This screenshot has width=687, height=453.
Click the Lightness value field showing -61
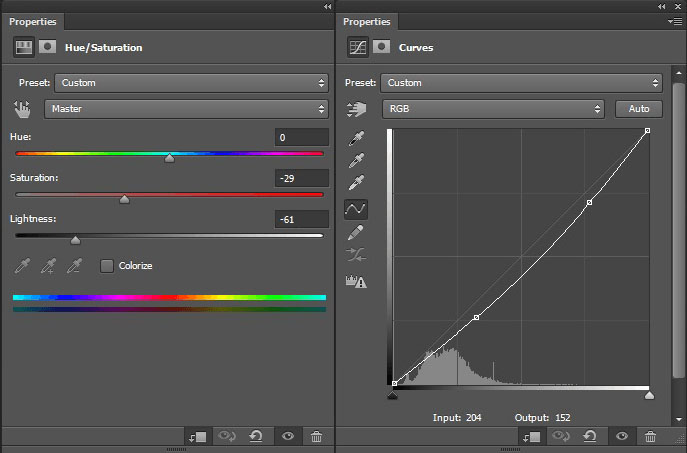[x=302, y=219]
